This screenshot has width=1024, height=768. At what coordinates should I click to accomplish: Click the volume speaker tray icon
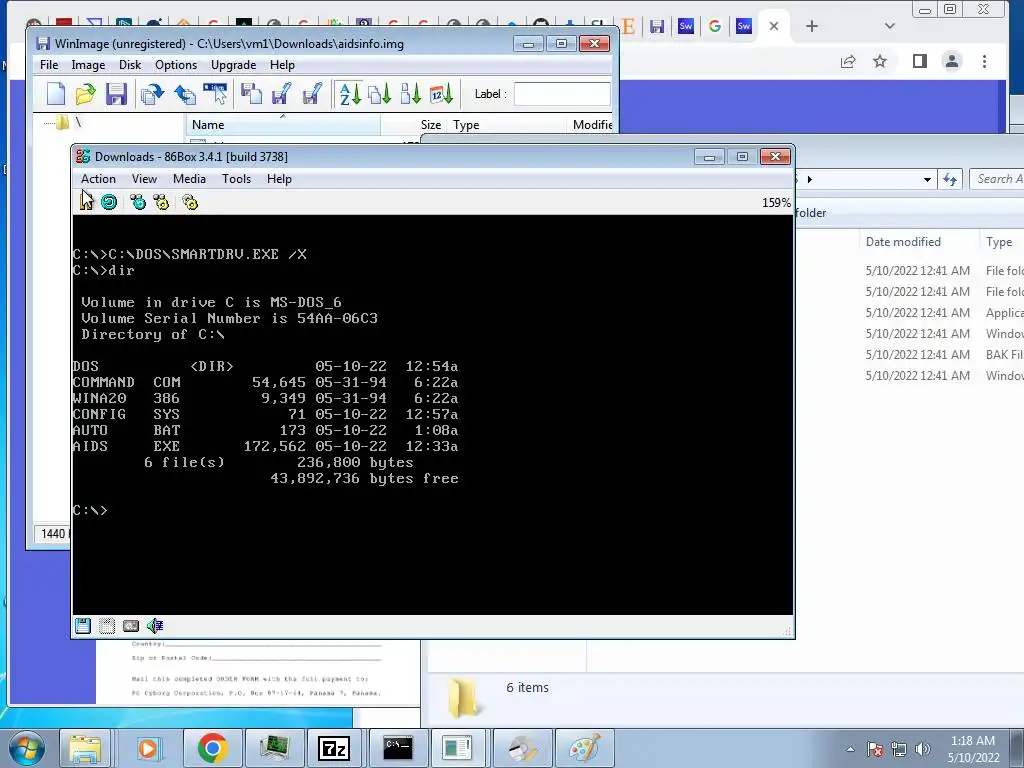(x=922, y=749)
